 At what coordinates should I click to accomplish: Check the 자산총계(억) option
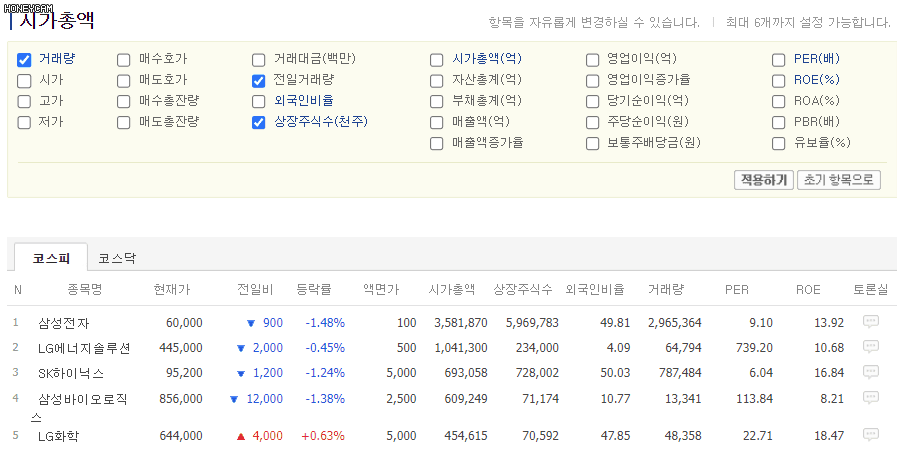point(436,81)
